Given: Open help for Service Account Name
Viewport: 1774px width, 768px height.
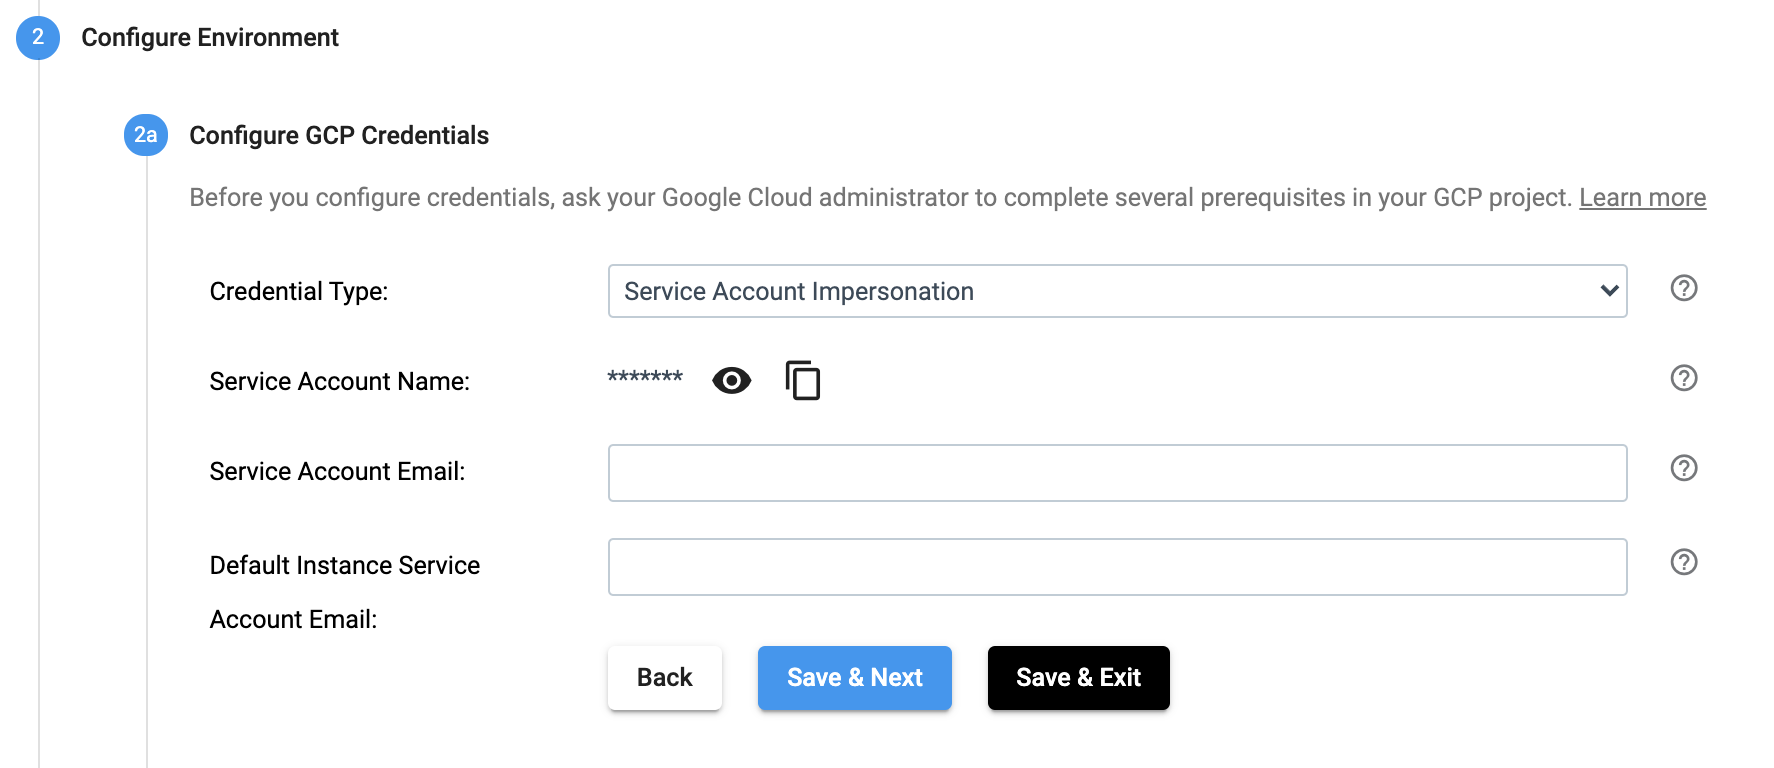Looking at the screenshot, I should tap(1683, 378).
